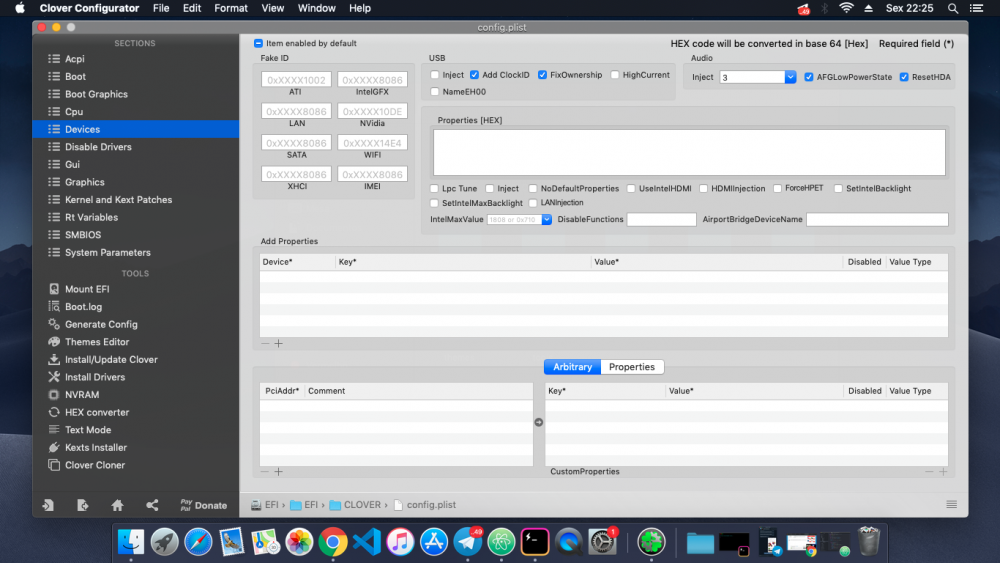The image size is (1000, 563).
Task: Click the home icon in sidebar footer
Action: 117,505
